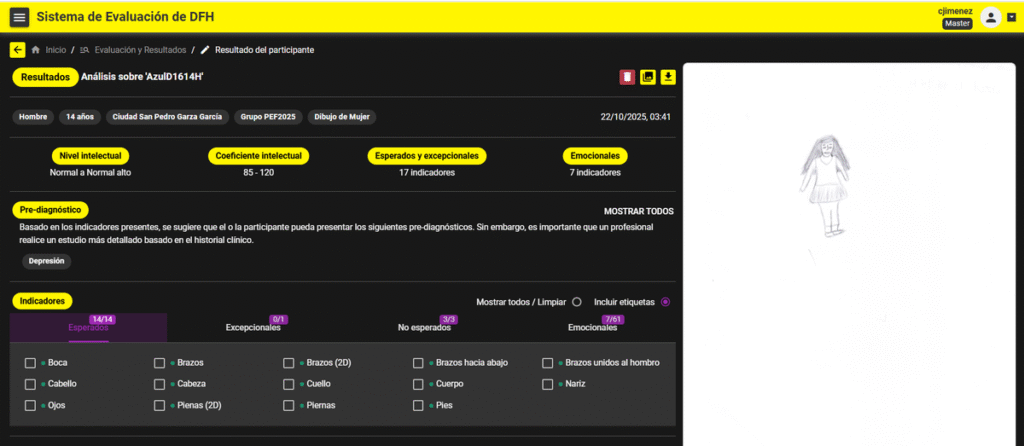Switch to the Emocionales indicators tab
Screen dimensions: 1024x446
pos(592,327)
